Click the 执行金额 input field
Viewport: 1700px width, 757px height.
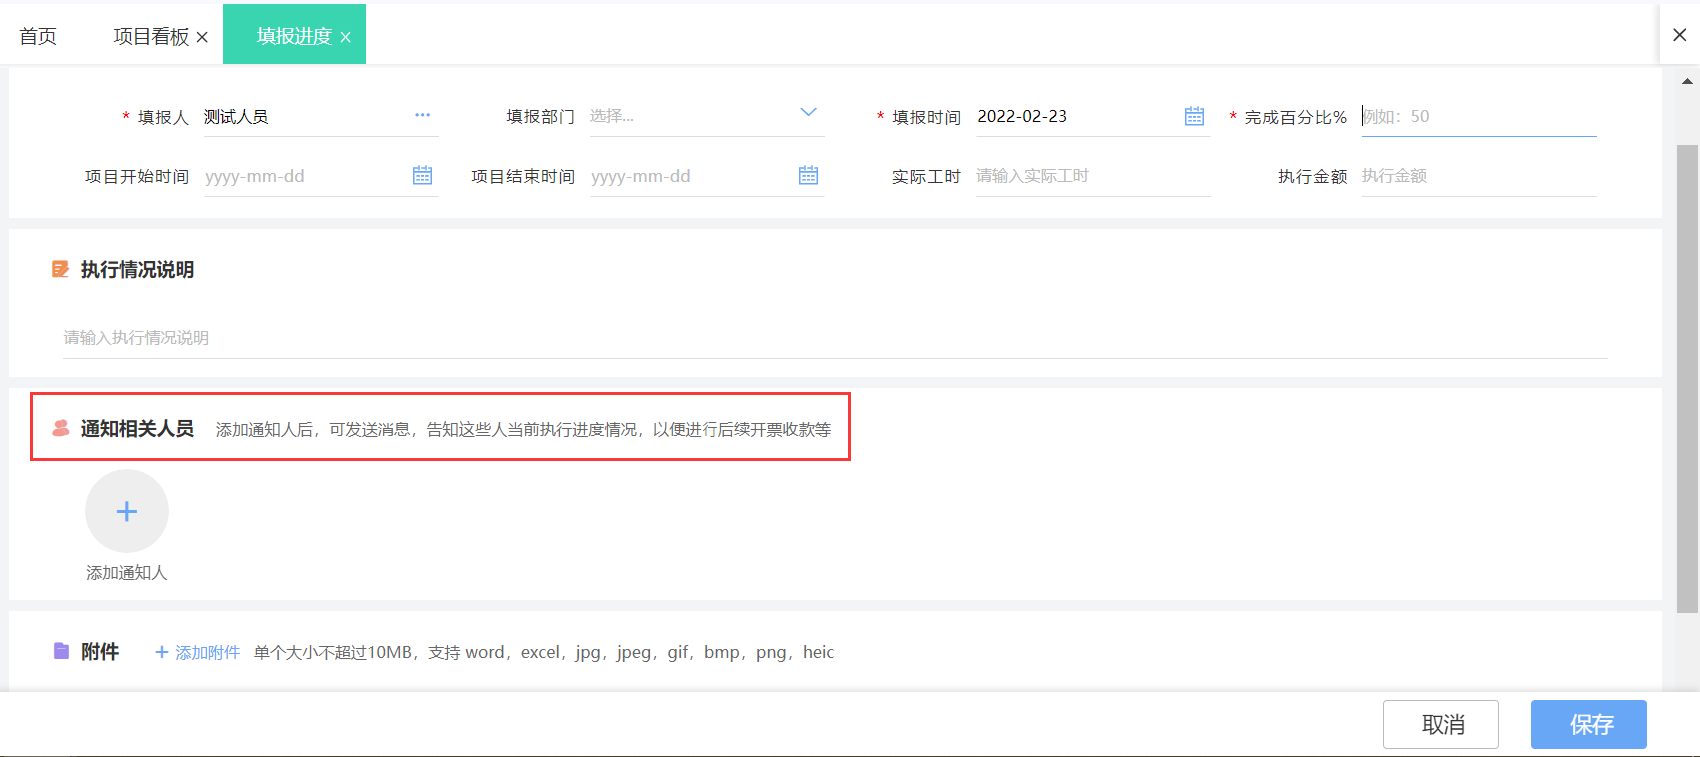pos(1478,176)
